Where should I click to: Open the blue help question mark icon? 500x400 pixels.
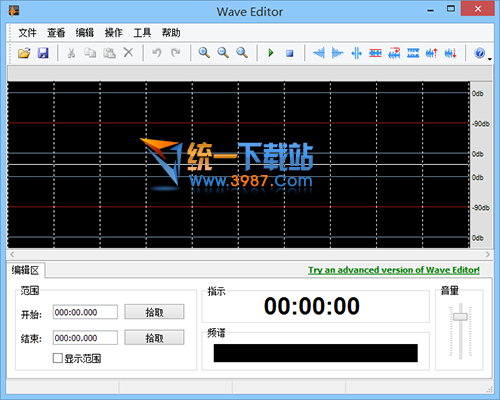(x=479, y=53)
